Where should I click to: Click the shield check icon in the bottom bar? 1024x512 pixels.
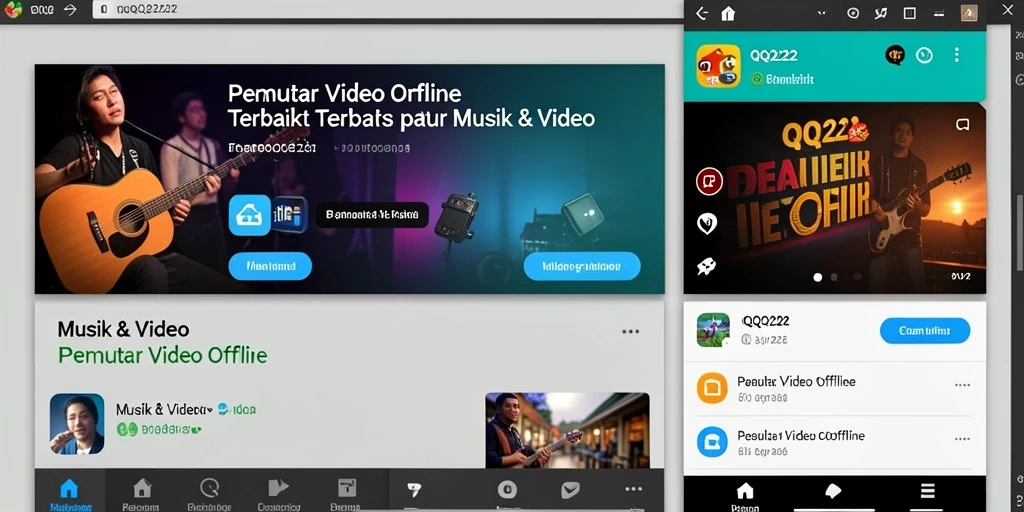click(x=570, y=490)
